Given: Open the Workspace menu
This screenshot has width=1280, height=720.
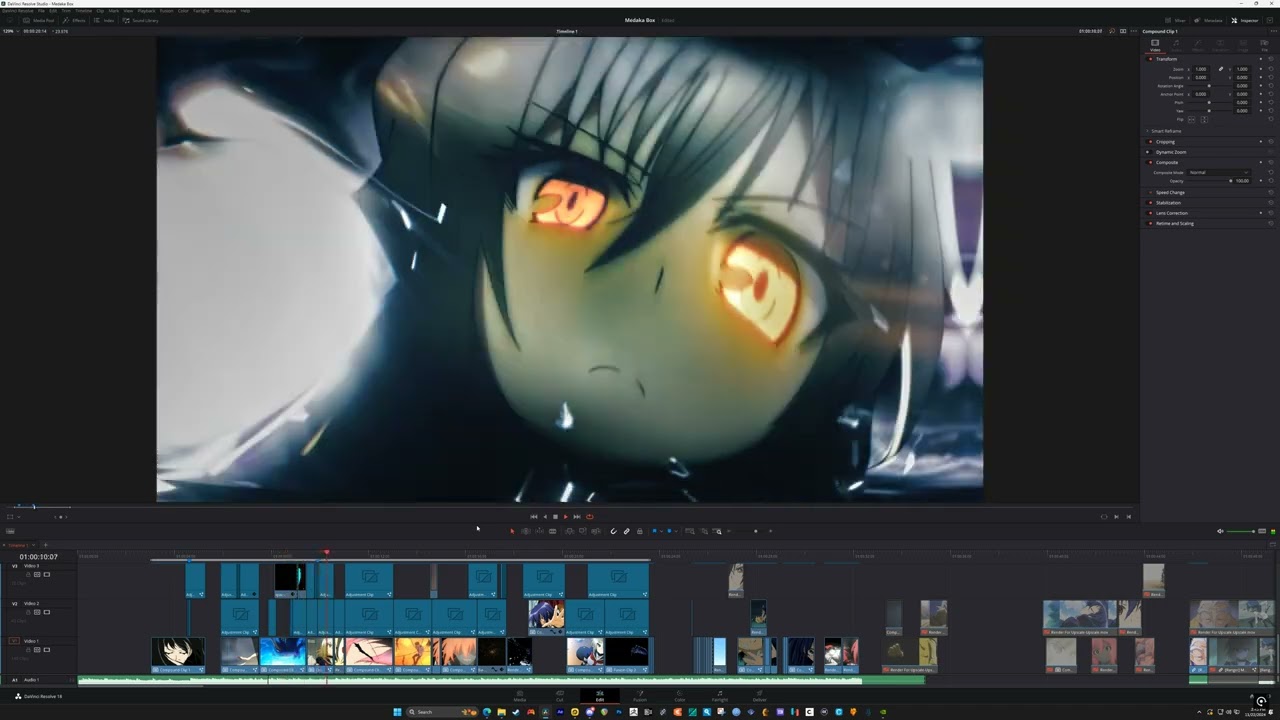Looking at the screenshot, I should (225, 10).
